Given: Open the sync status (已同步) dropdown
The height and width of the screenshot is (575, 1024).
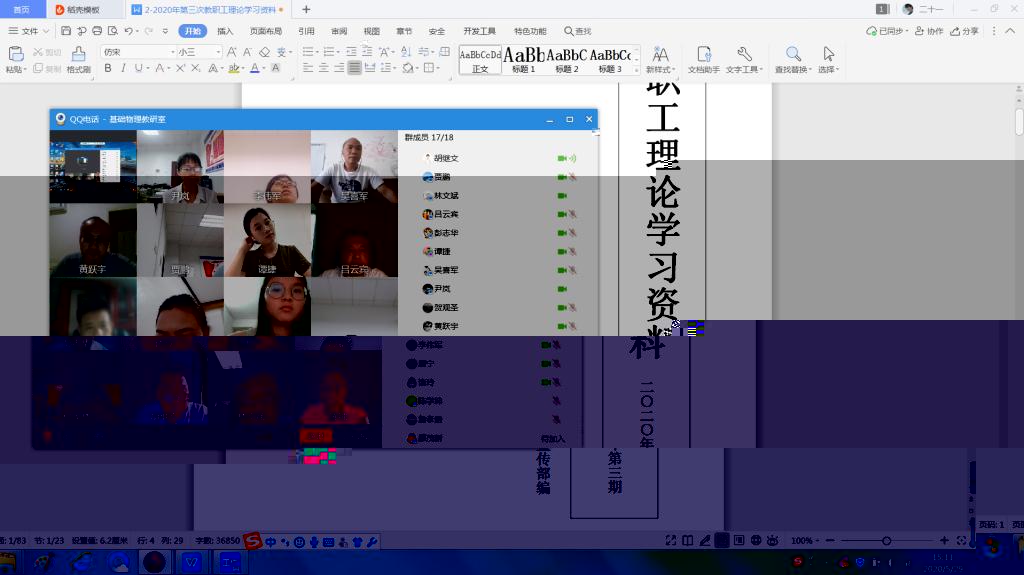Looking at the screenshot, I should pos(887,31).
